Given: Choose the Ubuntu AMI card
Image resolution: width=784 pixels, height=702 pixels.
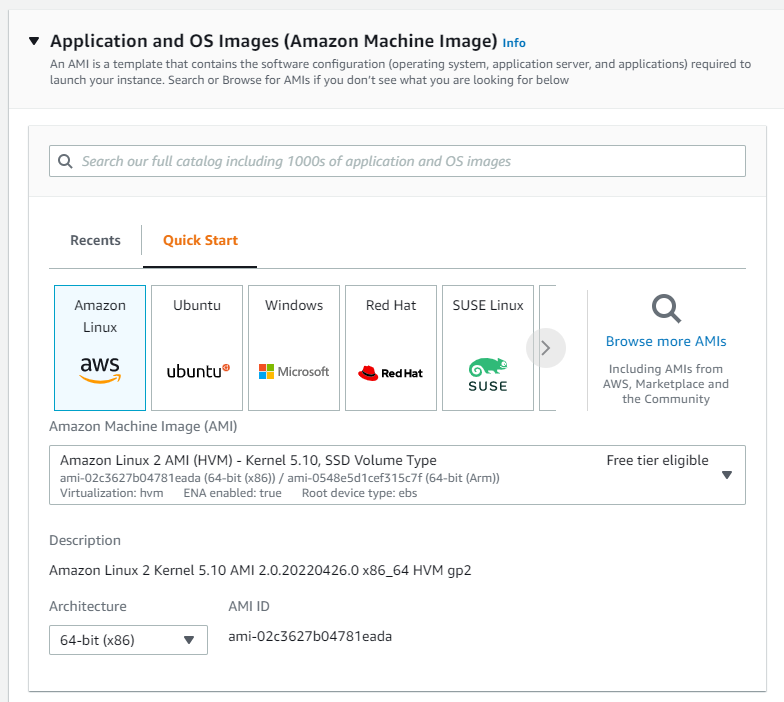Looking at the screenshot, I should pyautogui.click(x=197, y=348).
